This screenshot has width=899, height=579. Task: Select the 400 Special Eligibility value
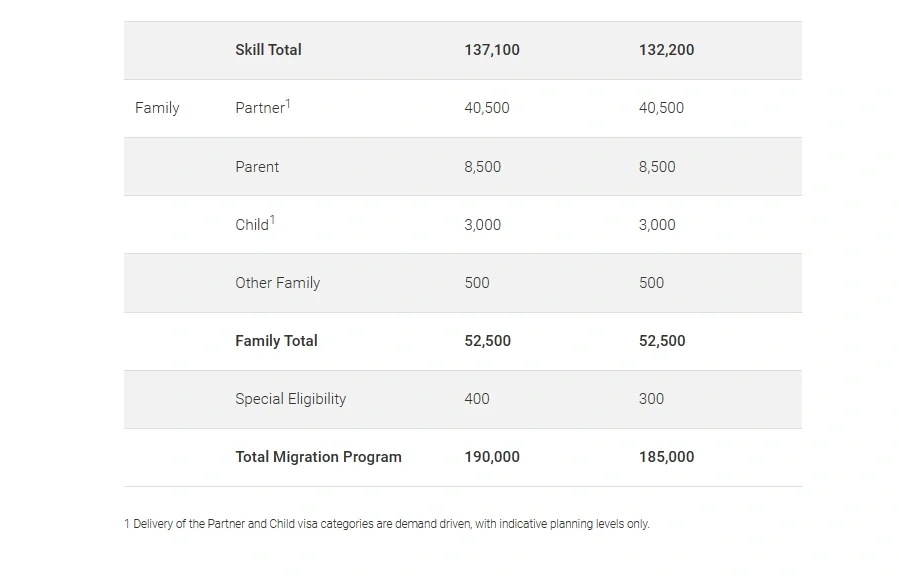tap(477, 399)
